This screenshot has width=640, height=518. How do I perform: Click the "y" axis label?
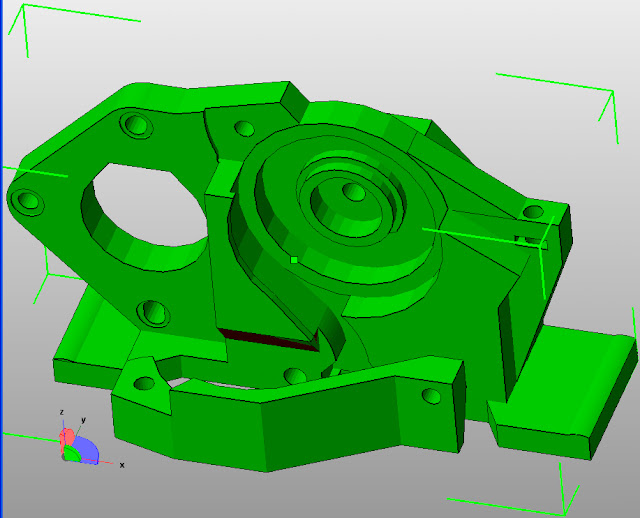tap(83, 420)
